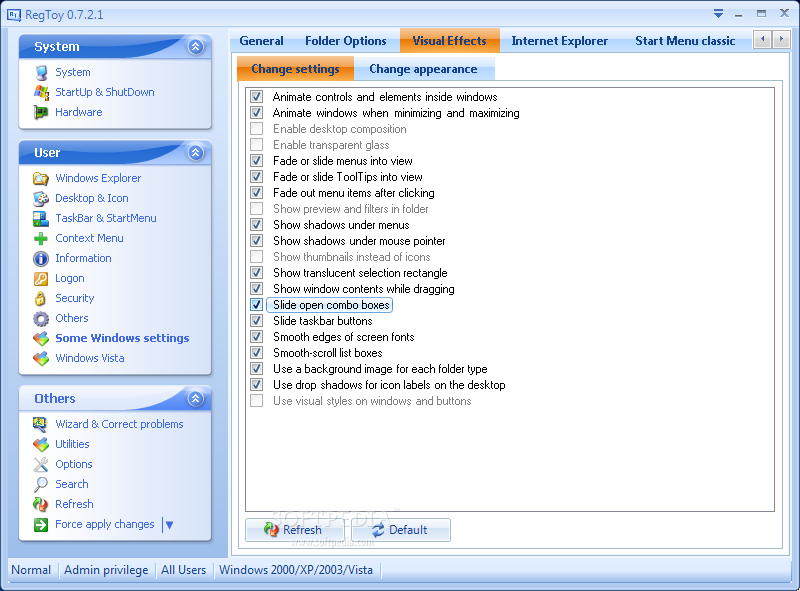This screenshot has height=591, width=800.
Task: Click the Windows Vista icon
Action: point(41,358)
